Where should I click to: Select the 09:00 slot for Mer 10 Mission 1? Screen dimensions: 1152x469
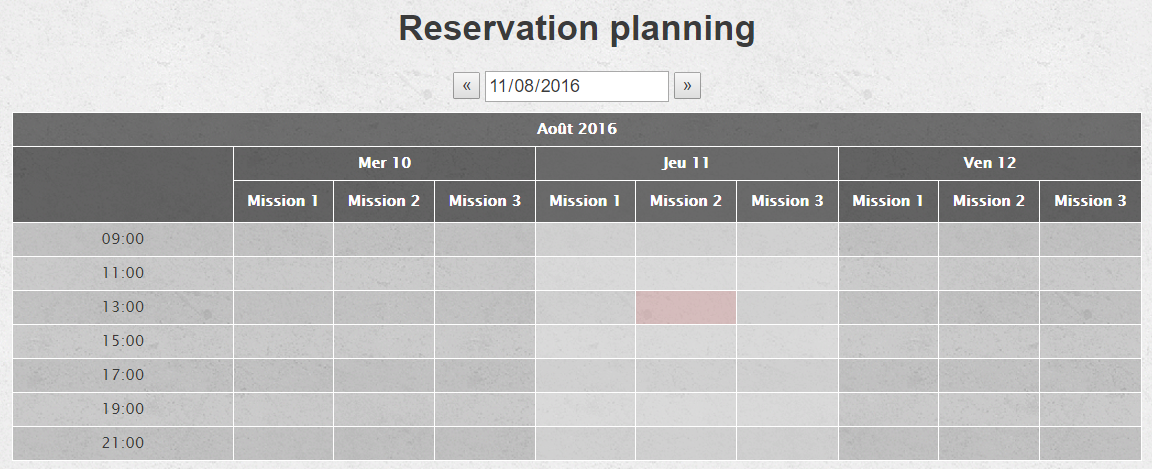283,239
